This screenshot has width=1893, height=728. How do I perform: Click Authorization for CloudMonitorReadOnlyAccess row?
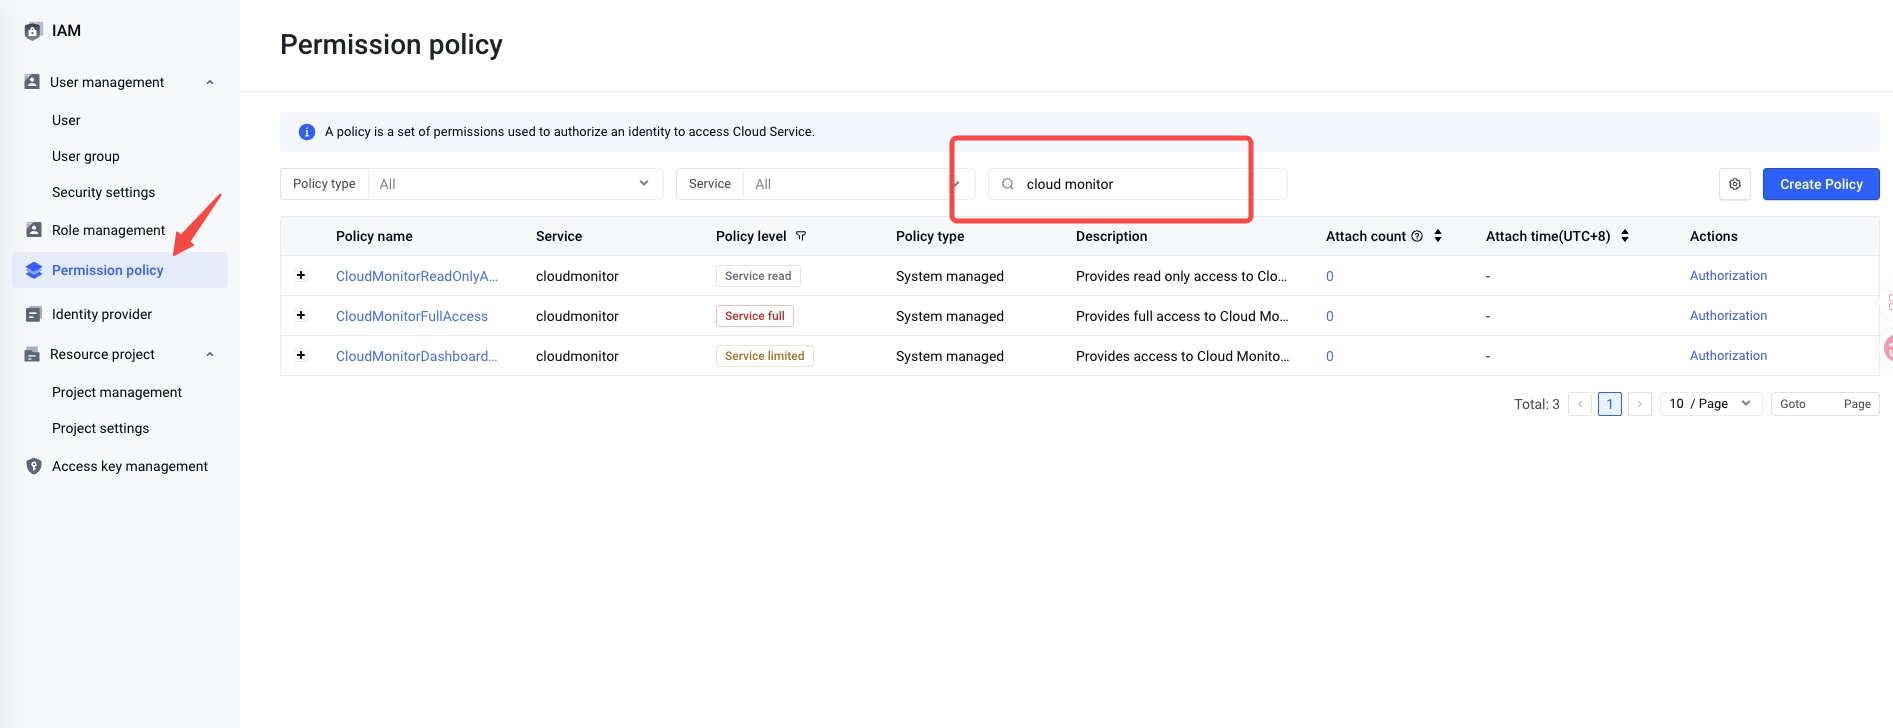click(x=1728, y=276)
